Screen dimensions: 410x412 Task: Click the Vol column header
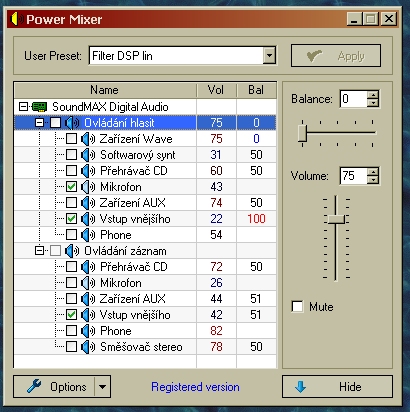coord(216,90)
